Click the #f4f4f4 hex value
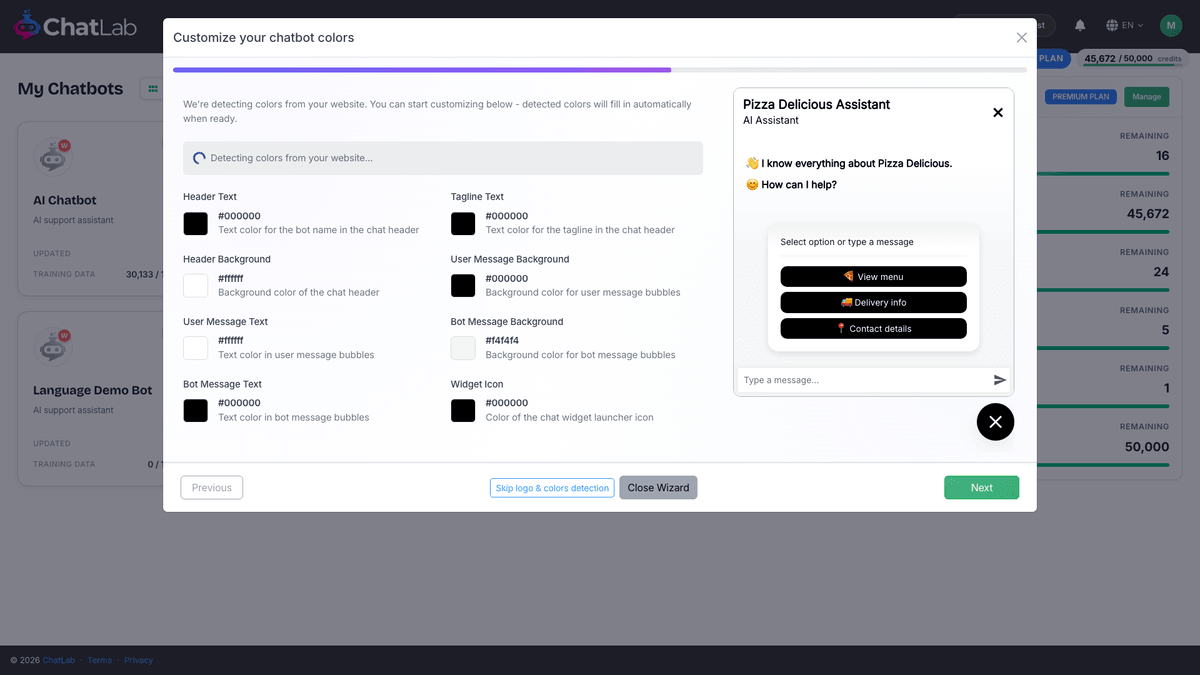The image size is (1200, 675). (502, 341)
